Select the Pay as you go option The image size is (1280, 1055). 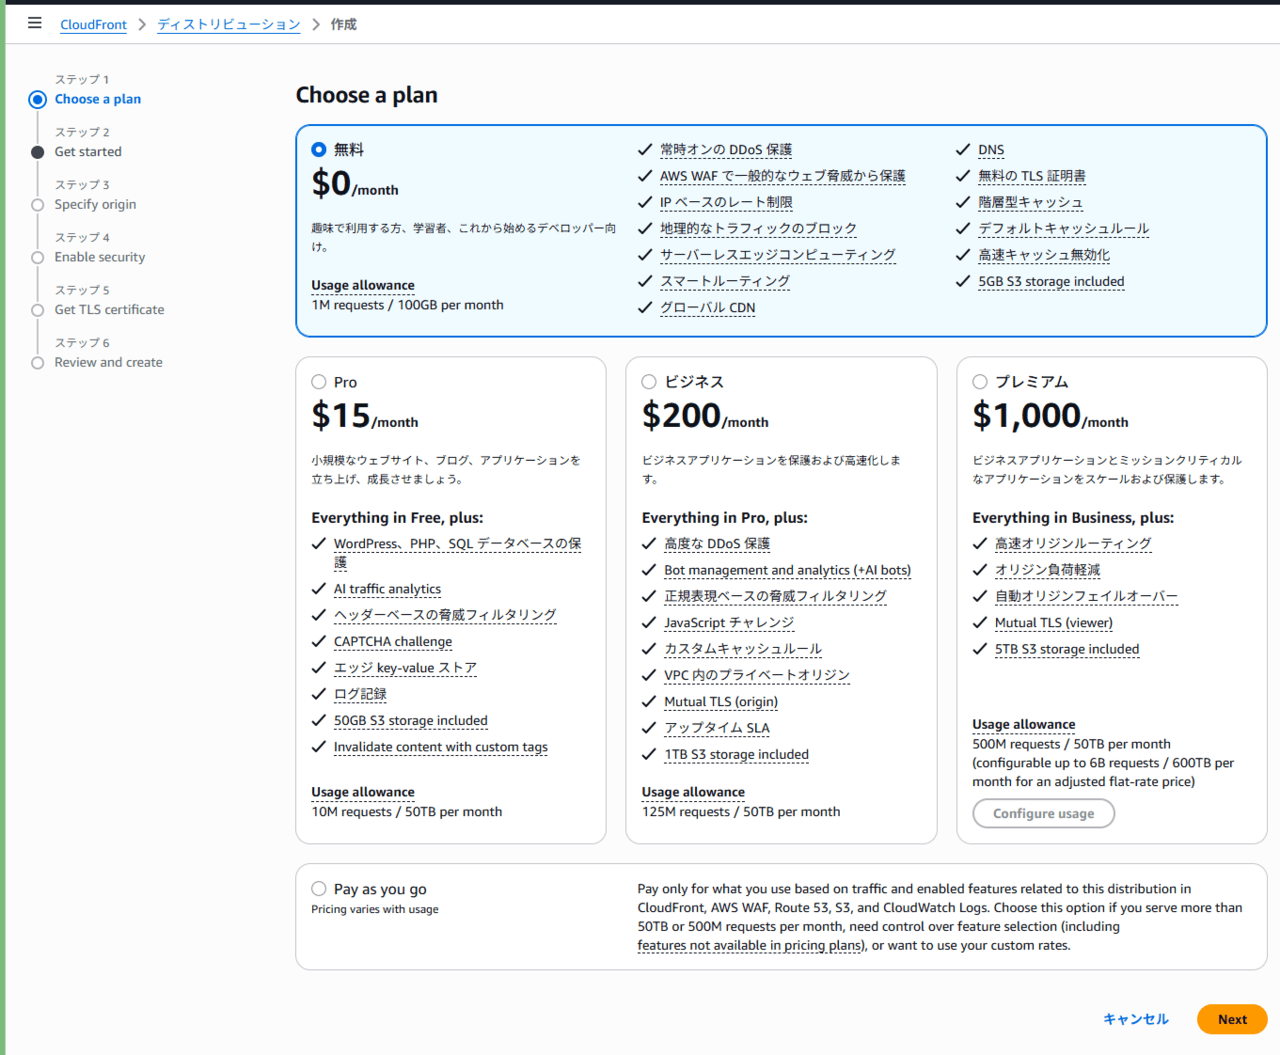[319, 889]
